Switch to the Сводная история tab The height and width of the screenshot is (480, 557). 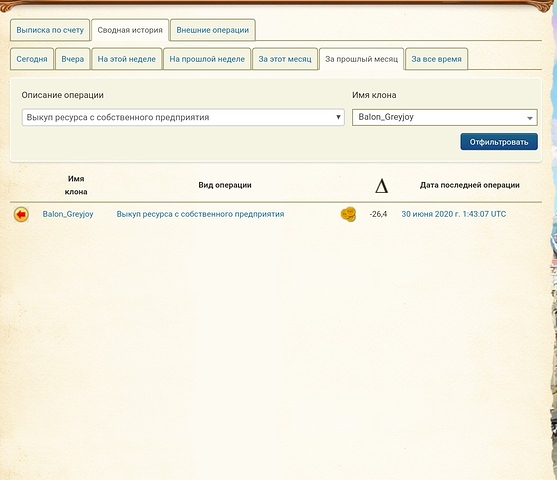[x=130, y=30]
